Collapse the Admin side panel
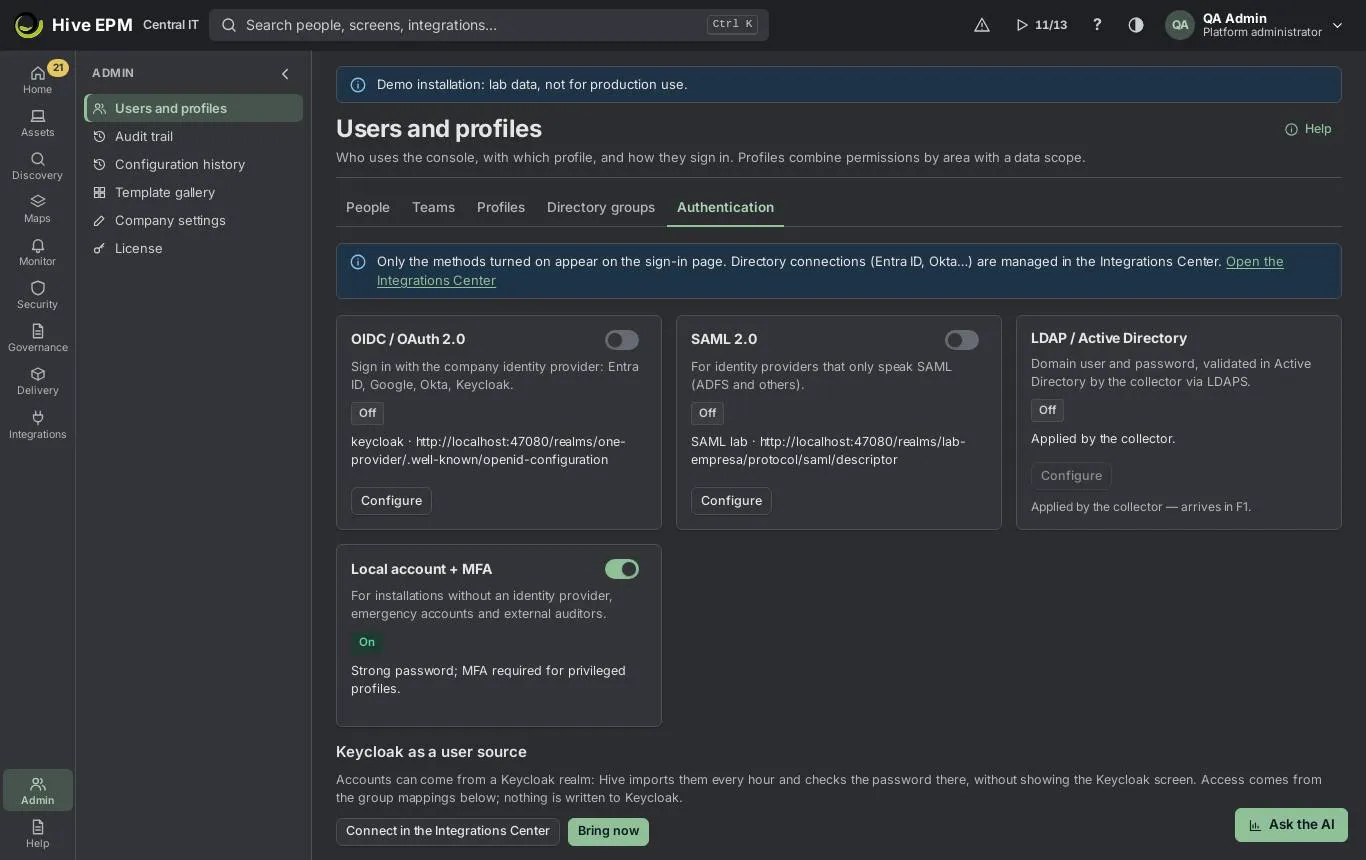Viewport: 1366px width, 860px height. tap(285, 74)
